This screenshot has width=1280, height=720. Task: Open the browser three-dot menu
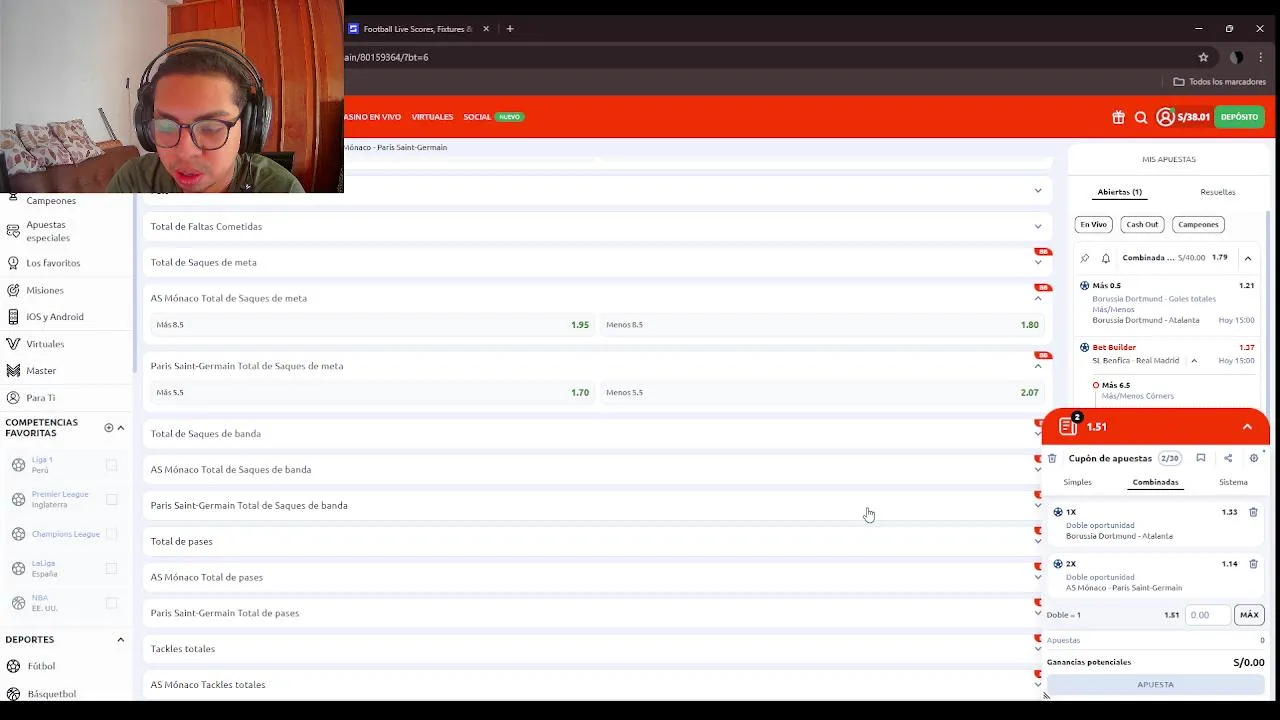click(1261, 57)
